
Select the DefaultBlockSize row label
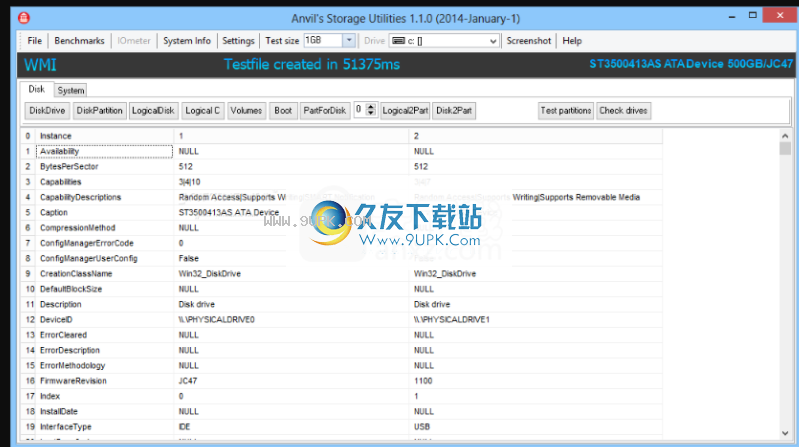click(x=71, y=289)
